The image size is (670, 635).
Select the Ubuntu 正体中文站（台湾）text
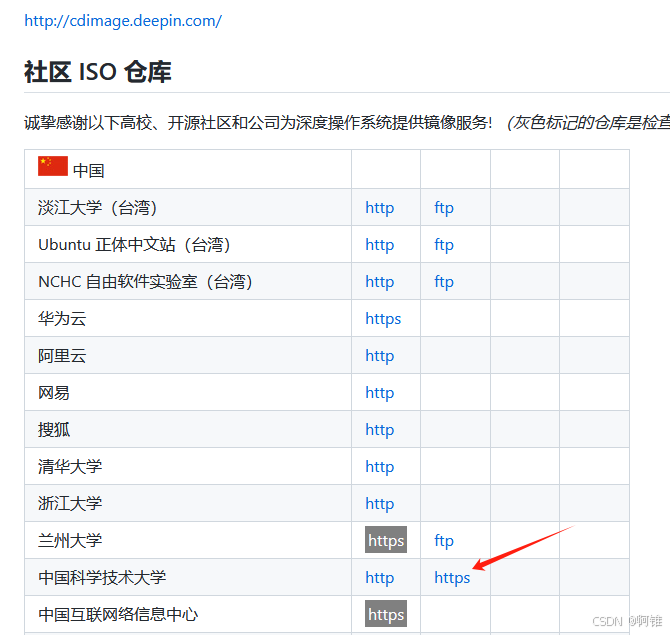click(x=135, y=245)
